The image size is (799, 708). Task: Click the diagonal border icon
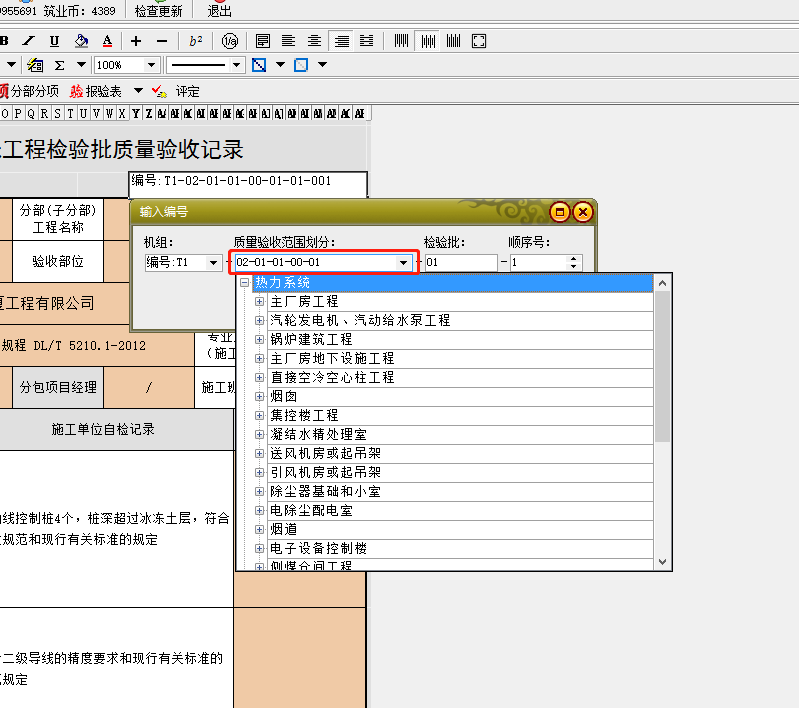[x=259, y=65]
